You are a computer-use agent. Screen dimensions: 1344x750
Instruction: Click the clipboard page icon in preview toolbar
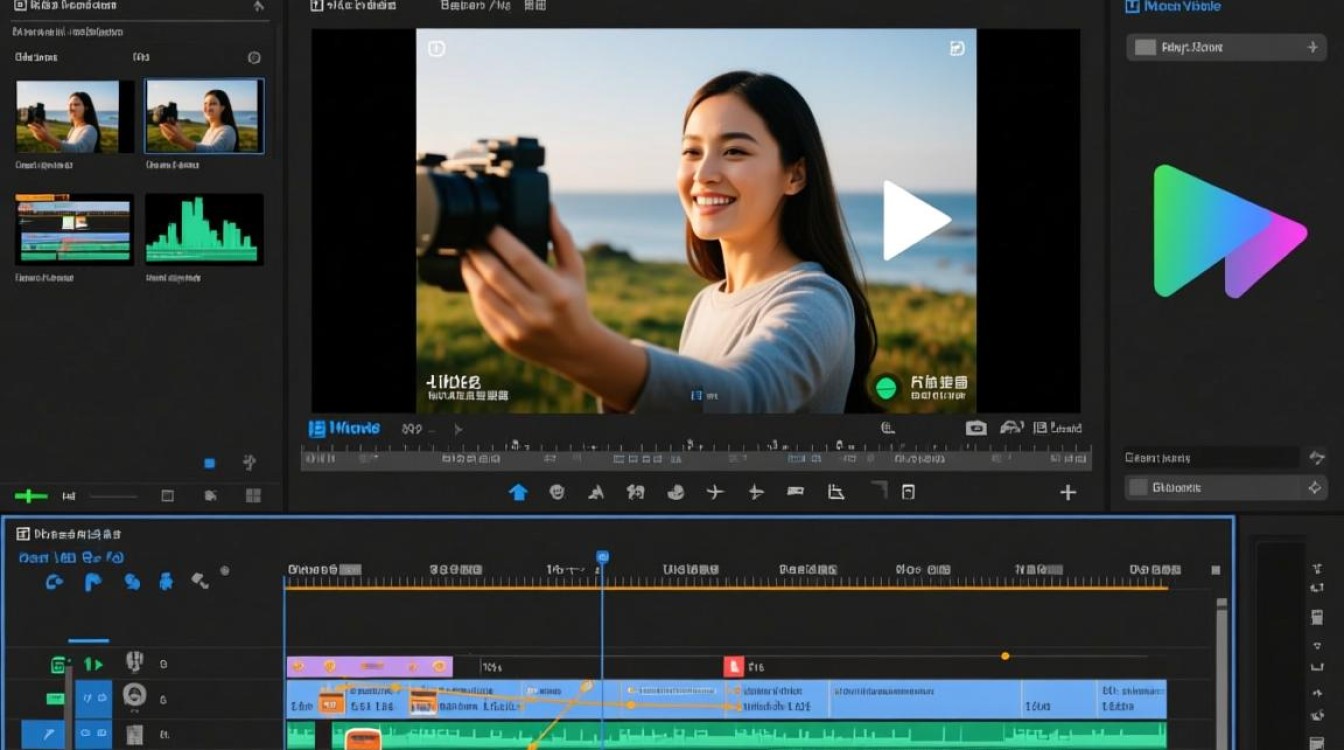[x=908, y=492]
